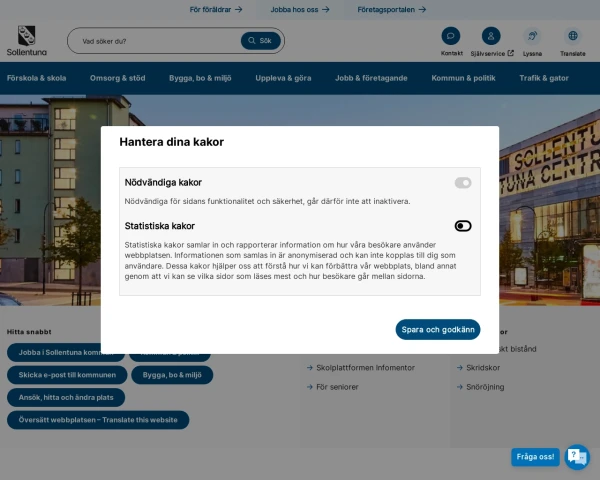Viewport: 600px width, 480px height.
Task: Click the Nödvändiga kakor toggle
Action: (x=462, y=183)
